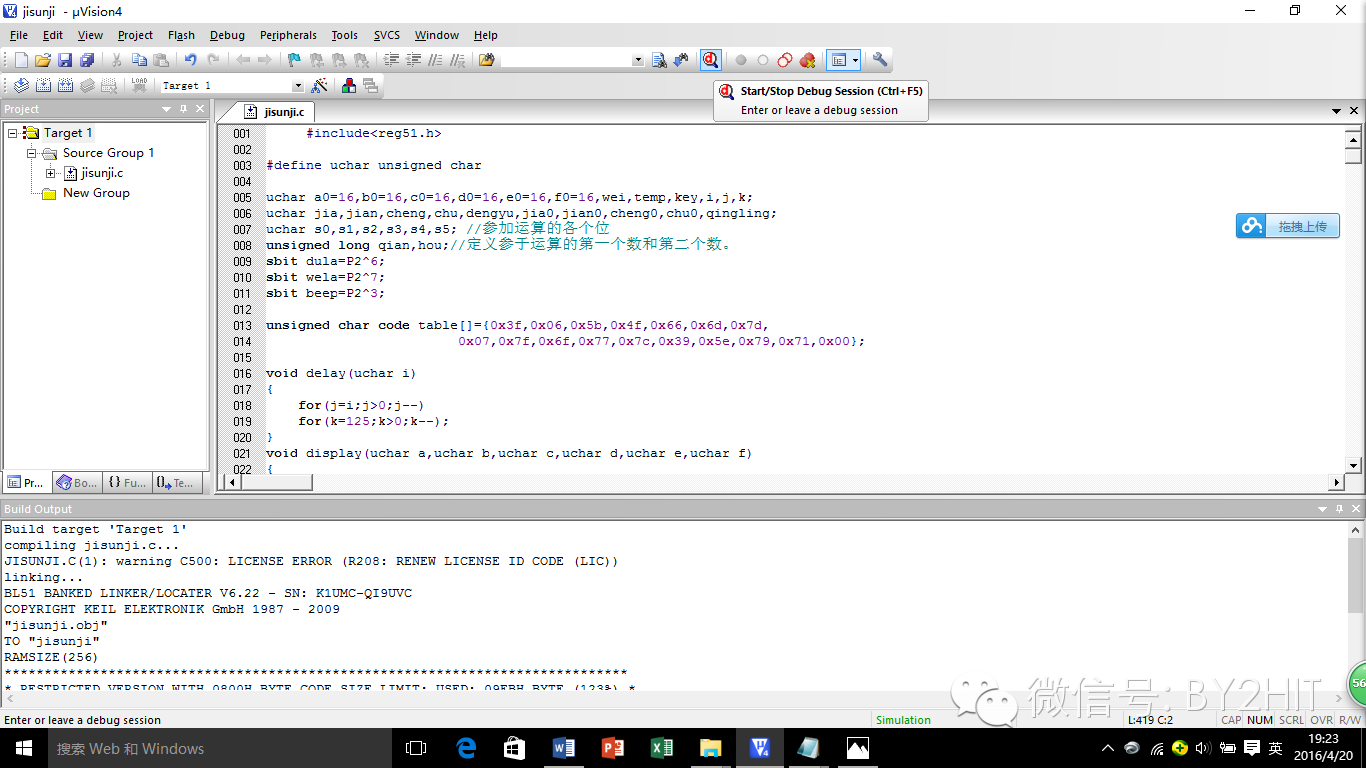Click the Find document icon beside search box
Screen dimensions: 1366x768
coord(659,60)
